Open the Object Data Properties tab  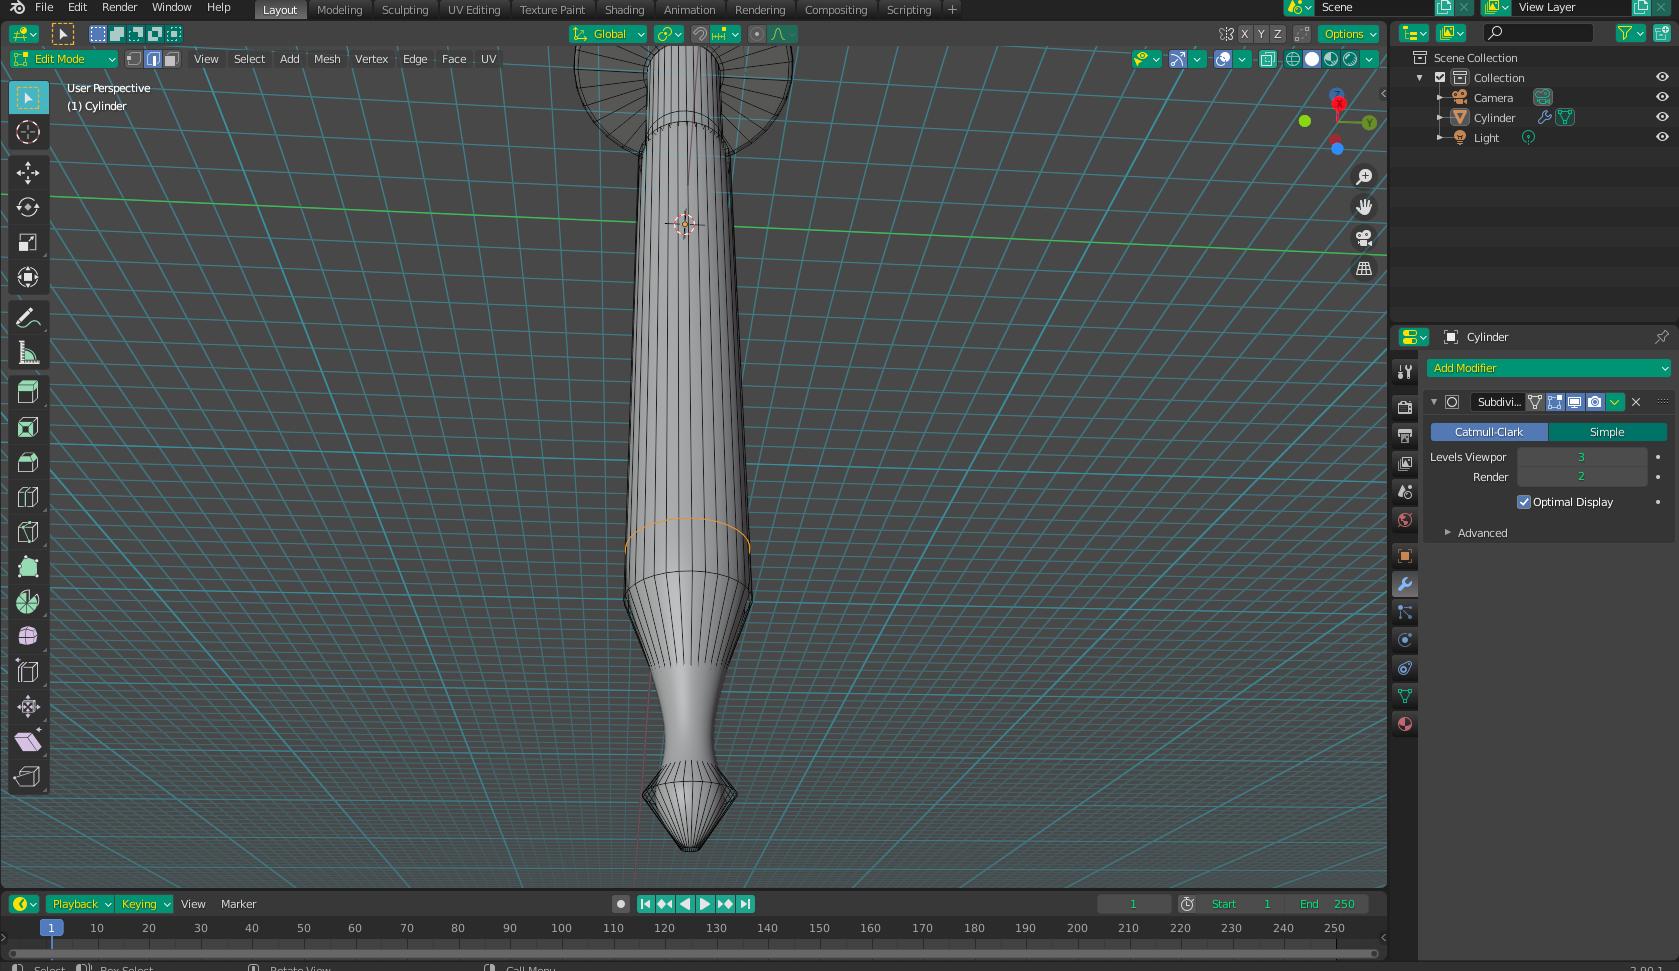click(x=1405, y=696)
